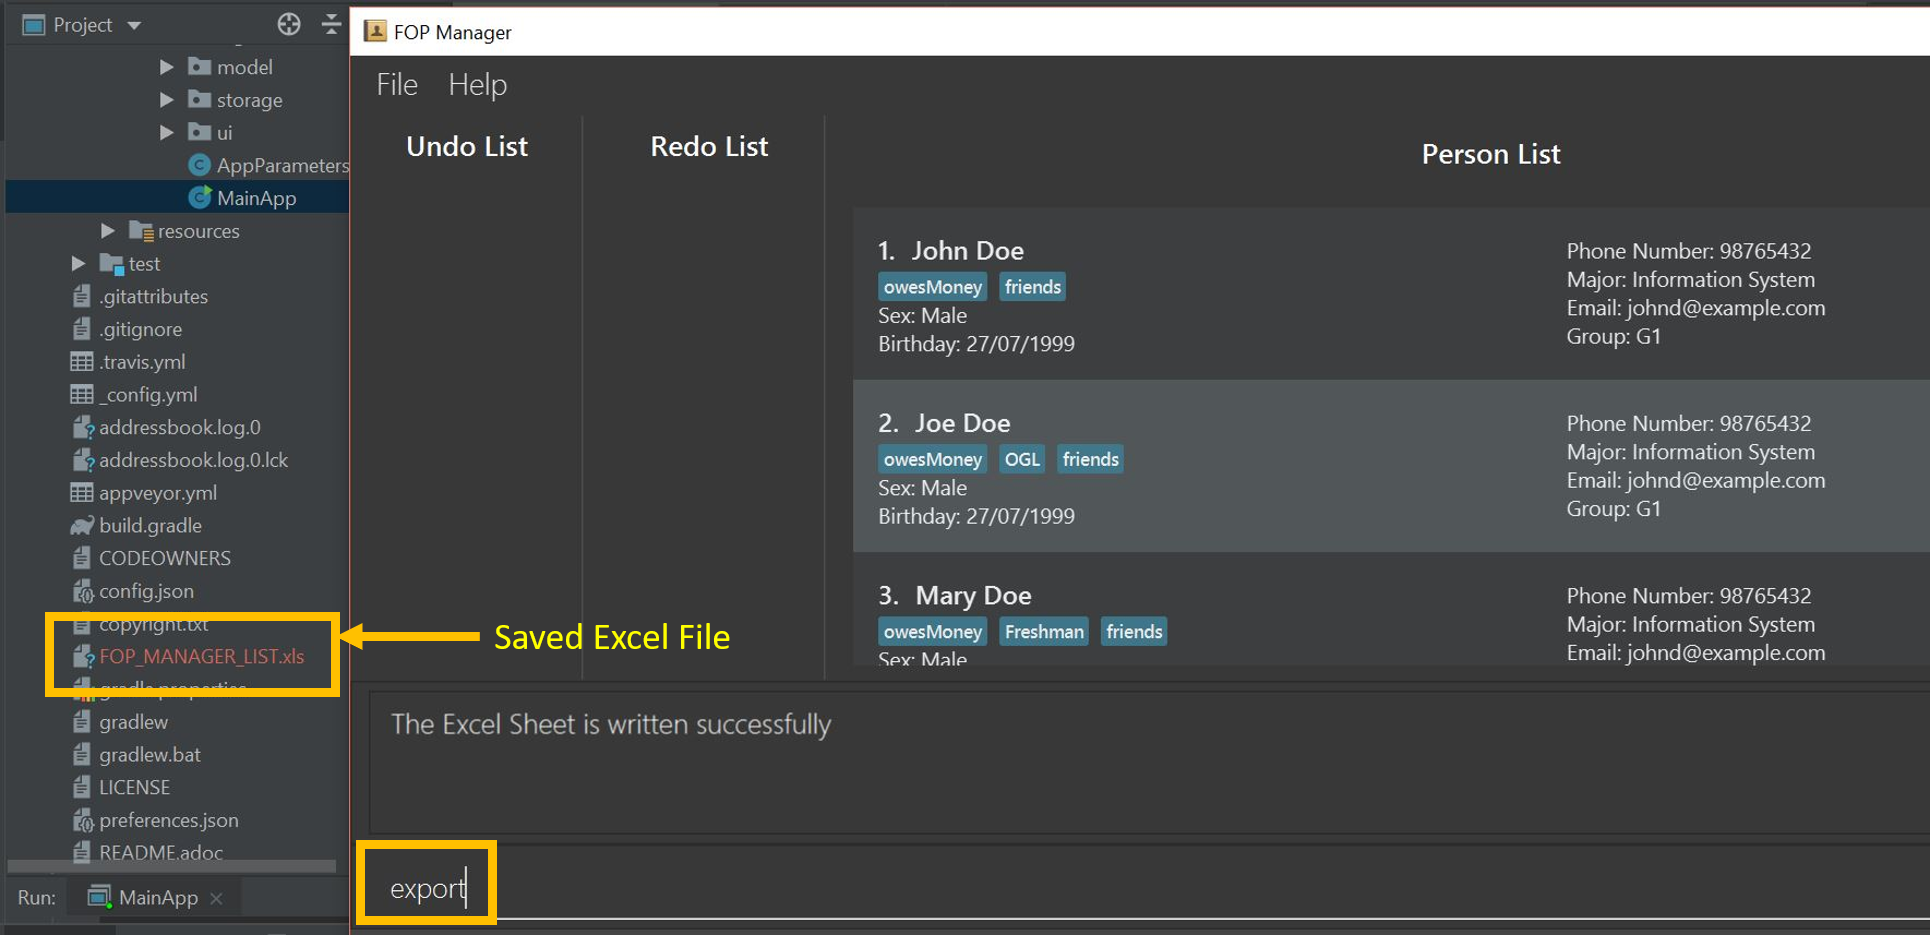Click the CODEOWNERS file icon
1930x935 pixels.
(82, 558)
